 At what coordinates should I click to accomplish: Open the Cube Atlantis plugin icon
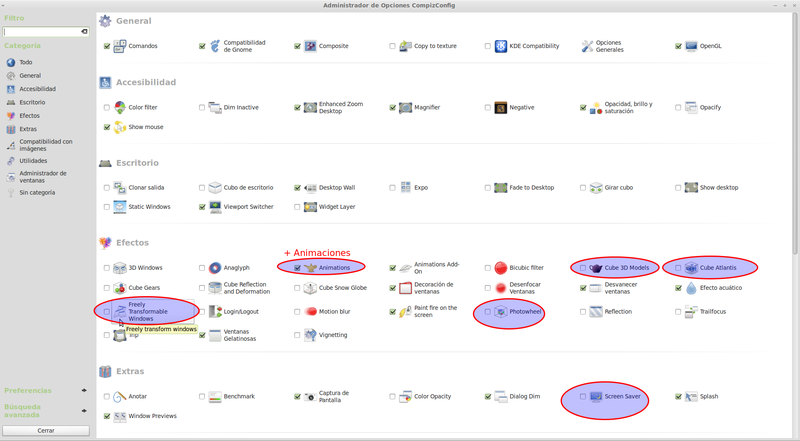[691, 268]
